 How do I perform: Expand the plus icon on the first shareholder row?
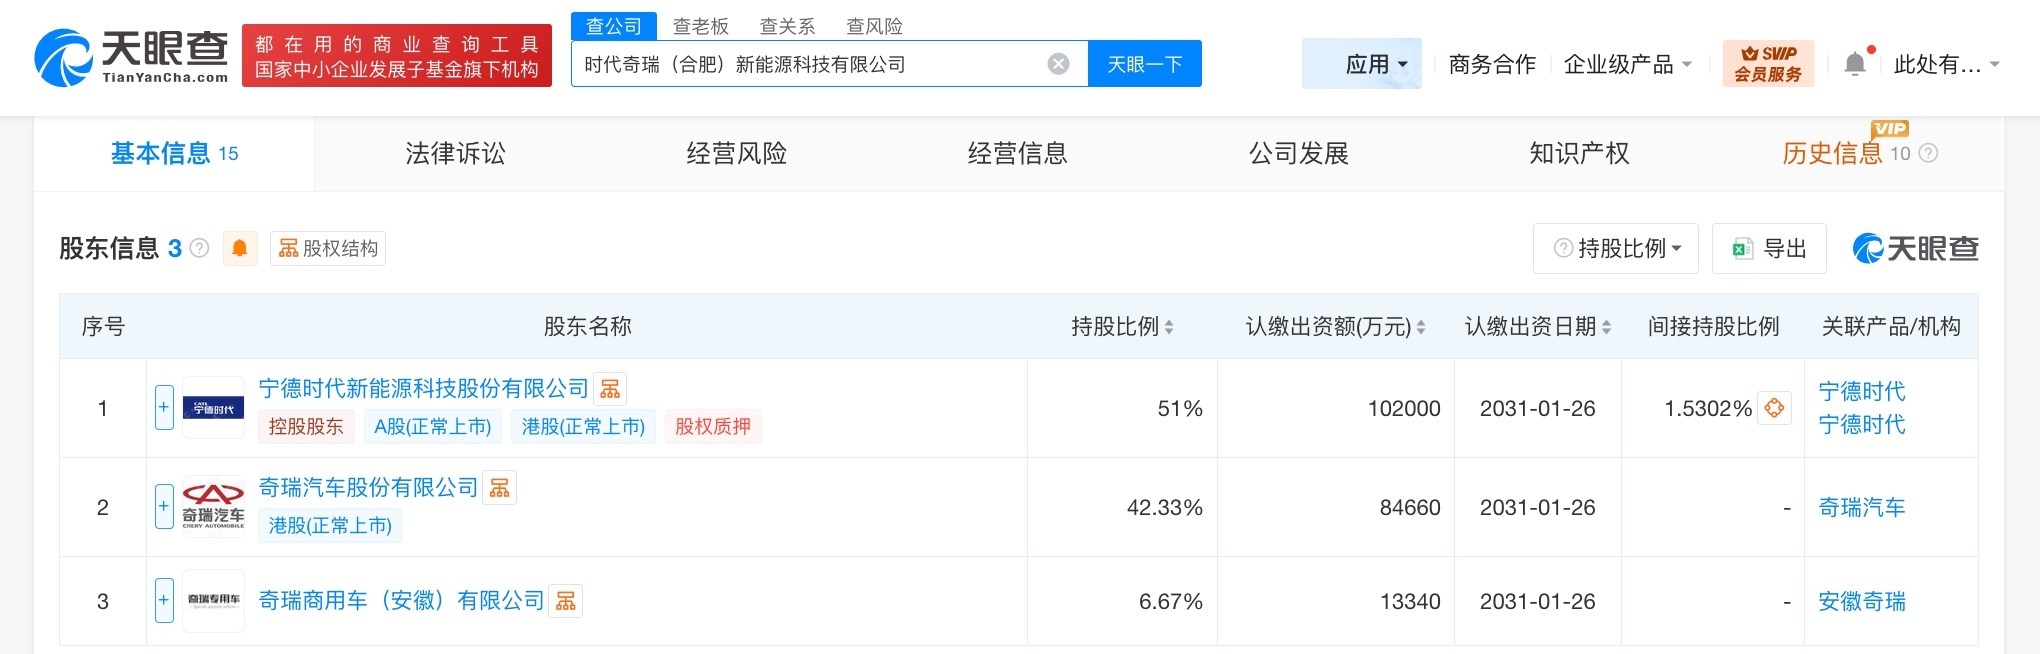[163, 408]
